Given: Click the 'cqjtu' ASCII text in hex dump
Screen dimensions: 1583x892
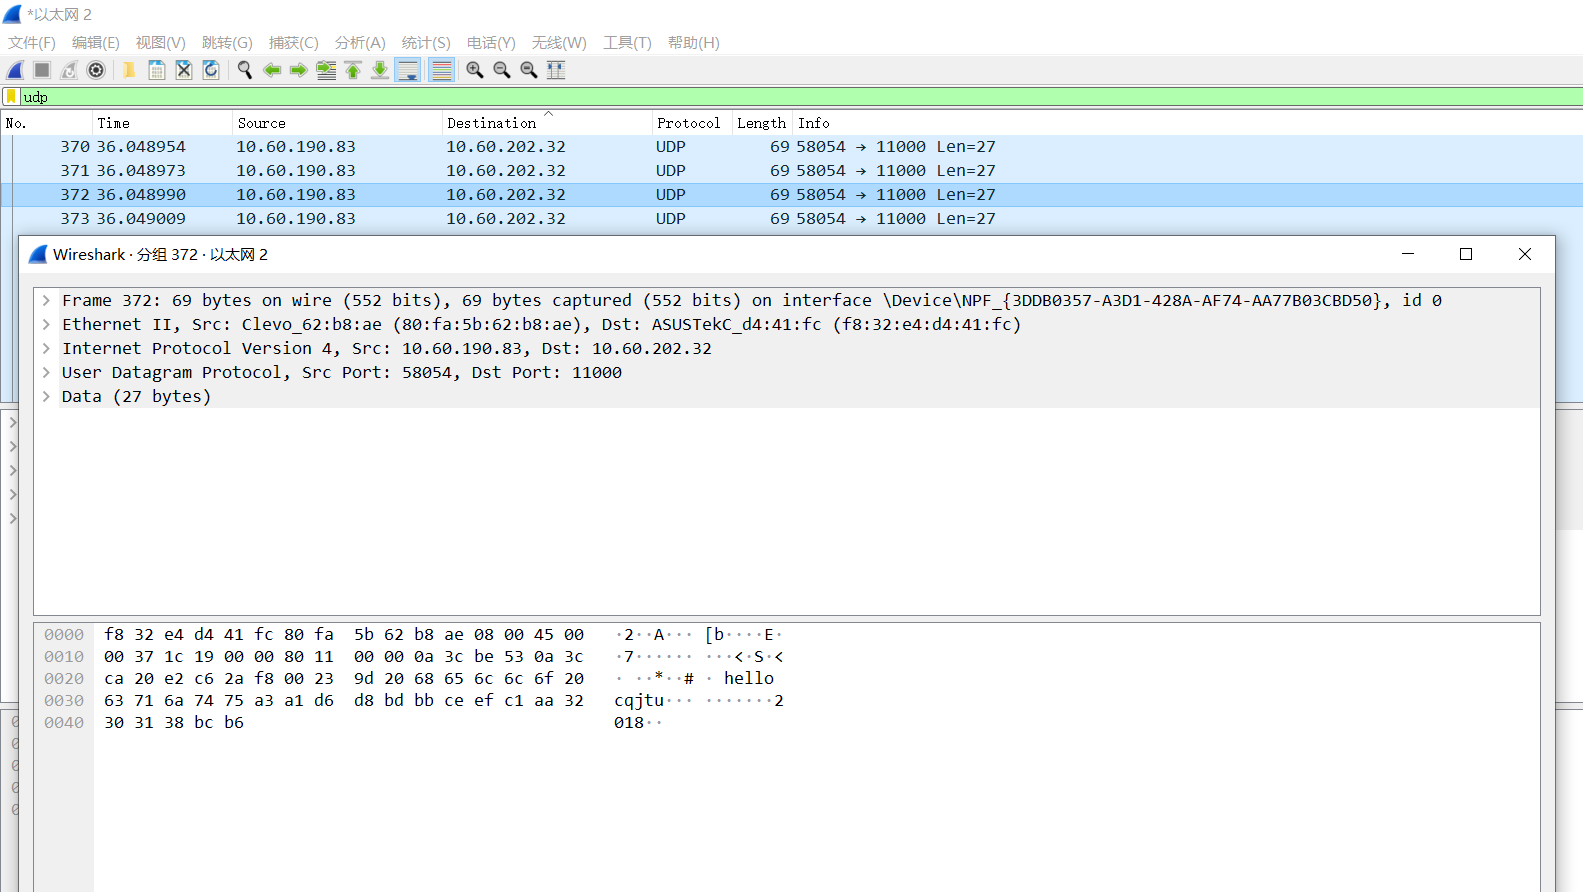Looking at the screenshot, I should [x=639, y=700].
